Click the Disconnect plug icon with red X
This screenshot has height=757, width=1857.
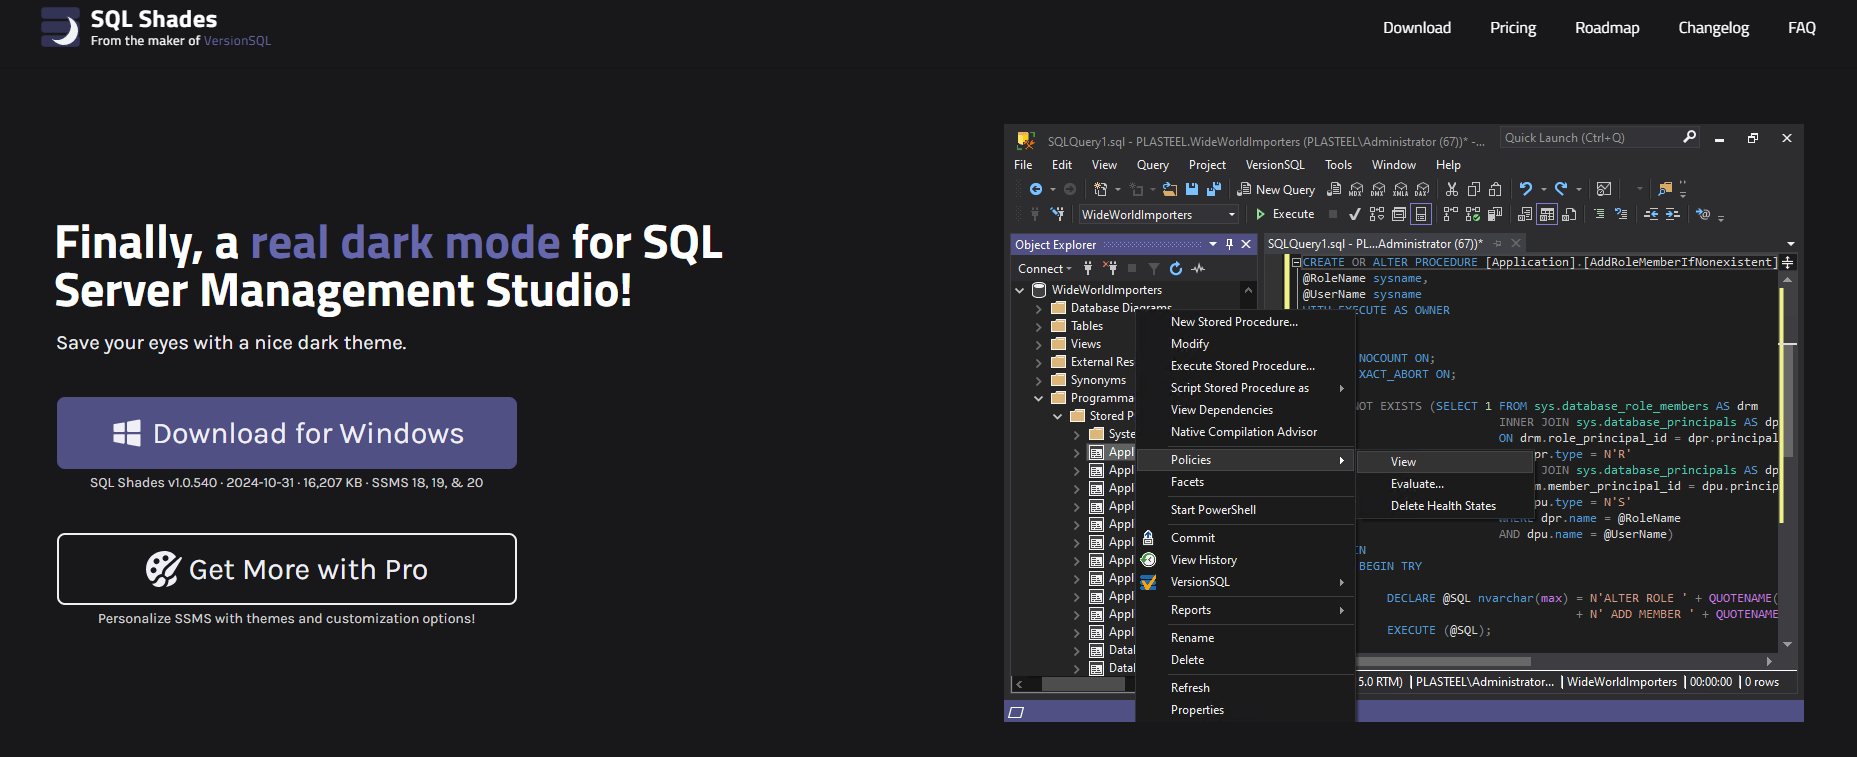pos(1110,268)
